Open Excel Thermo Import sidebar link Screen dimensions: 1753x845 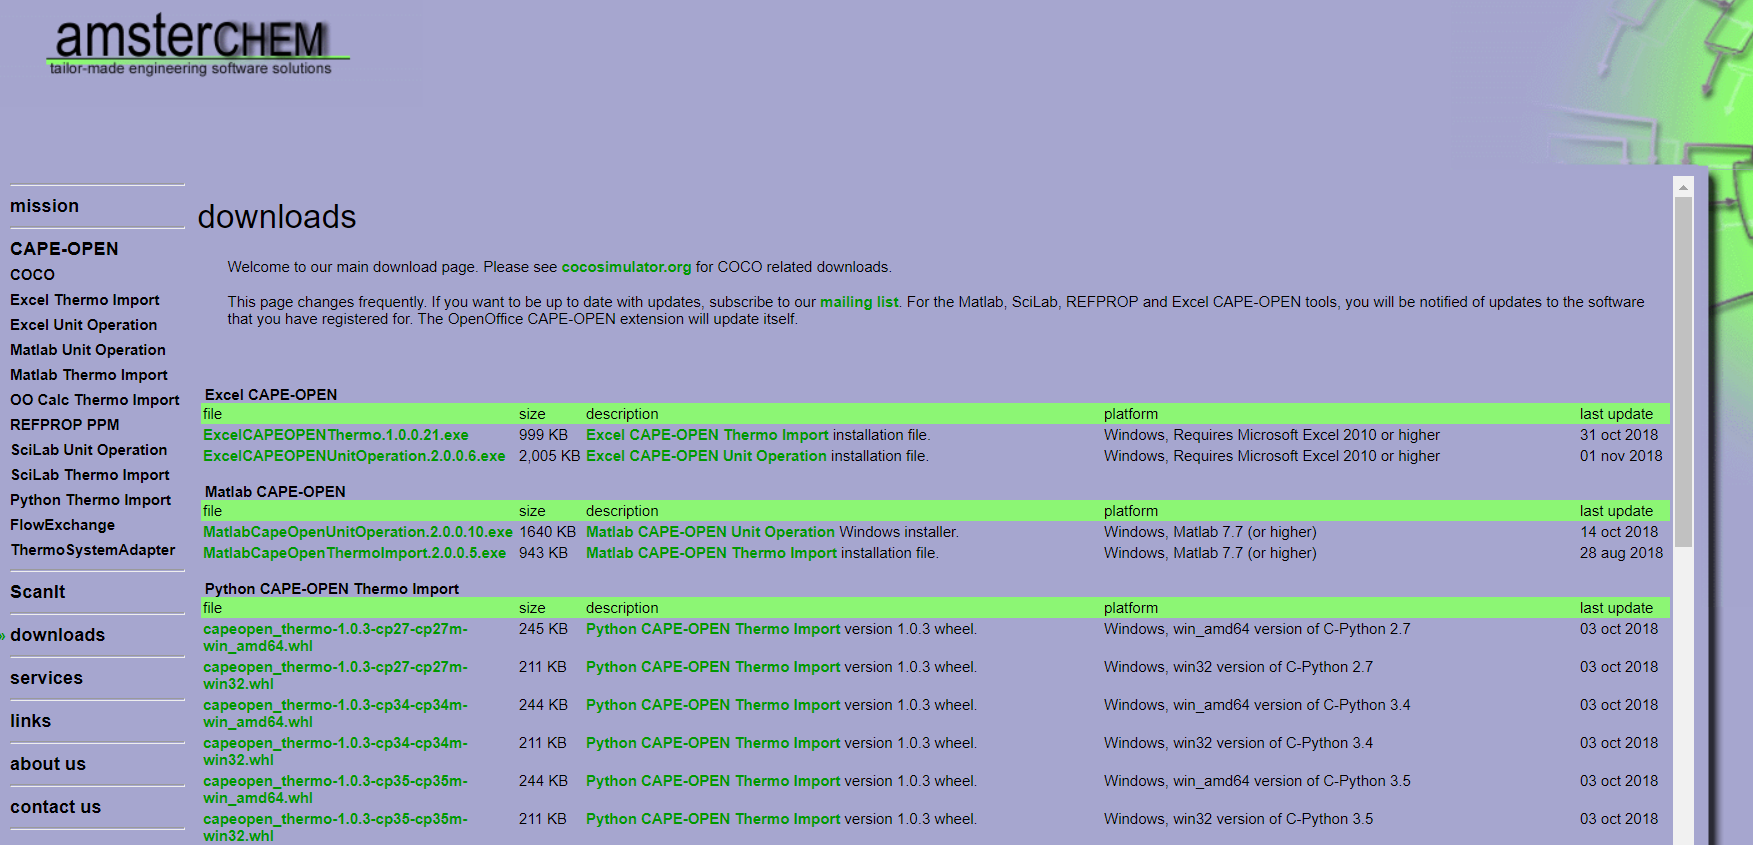pyautogui.click(x=85, y=300)
